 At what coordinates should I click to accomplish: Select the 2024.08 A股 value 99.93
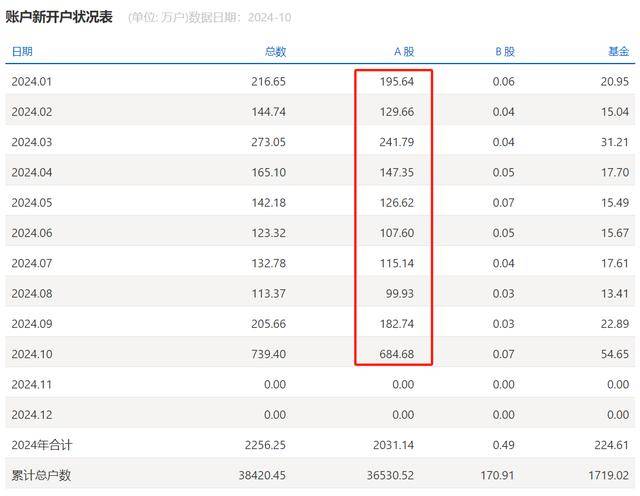click(399, 293)
